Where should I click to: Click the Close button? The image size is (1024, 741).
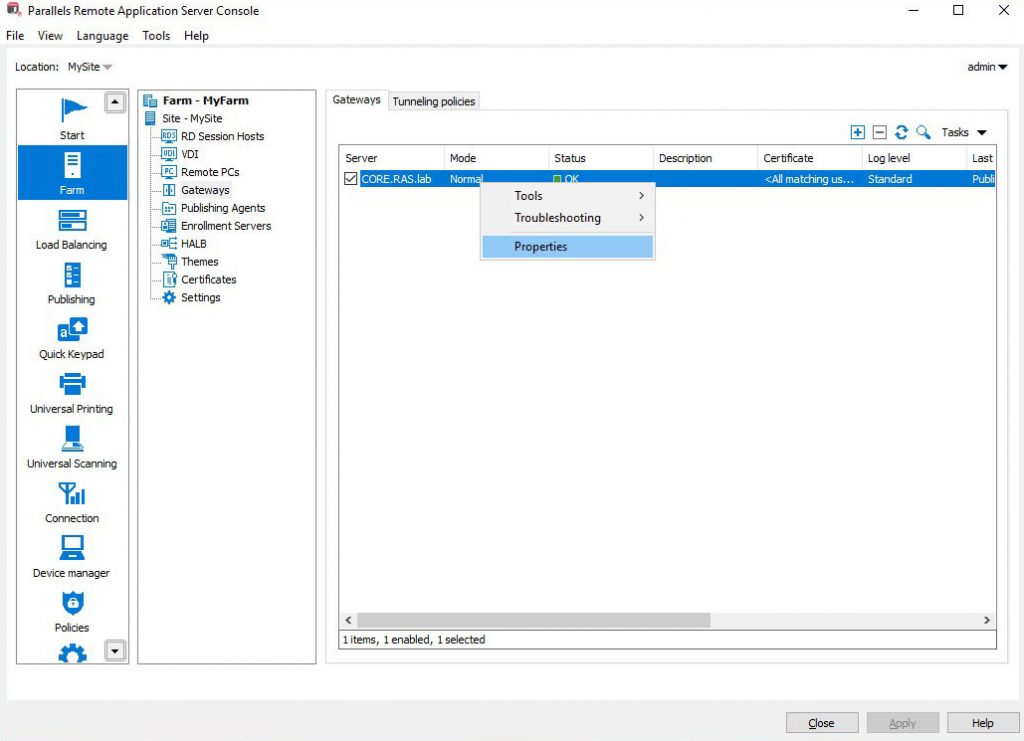click(x=822, y=723)
